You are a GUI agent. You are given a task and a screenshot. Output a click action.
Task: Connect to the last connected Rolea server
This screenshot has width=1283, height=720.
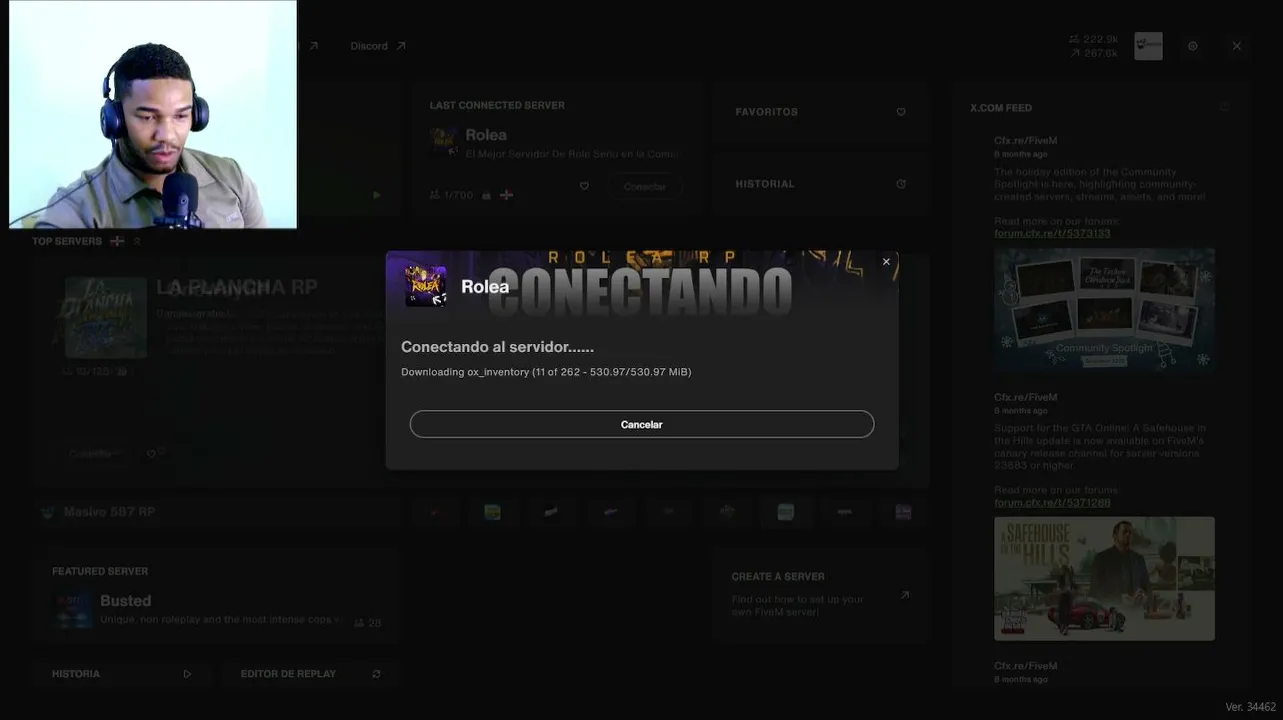pyautogui.click(x=645, y=186)
